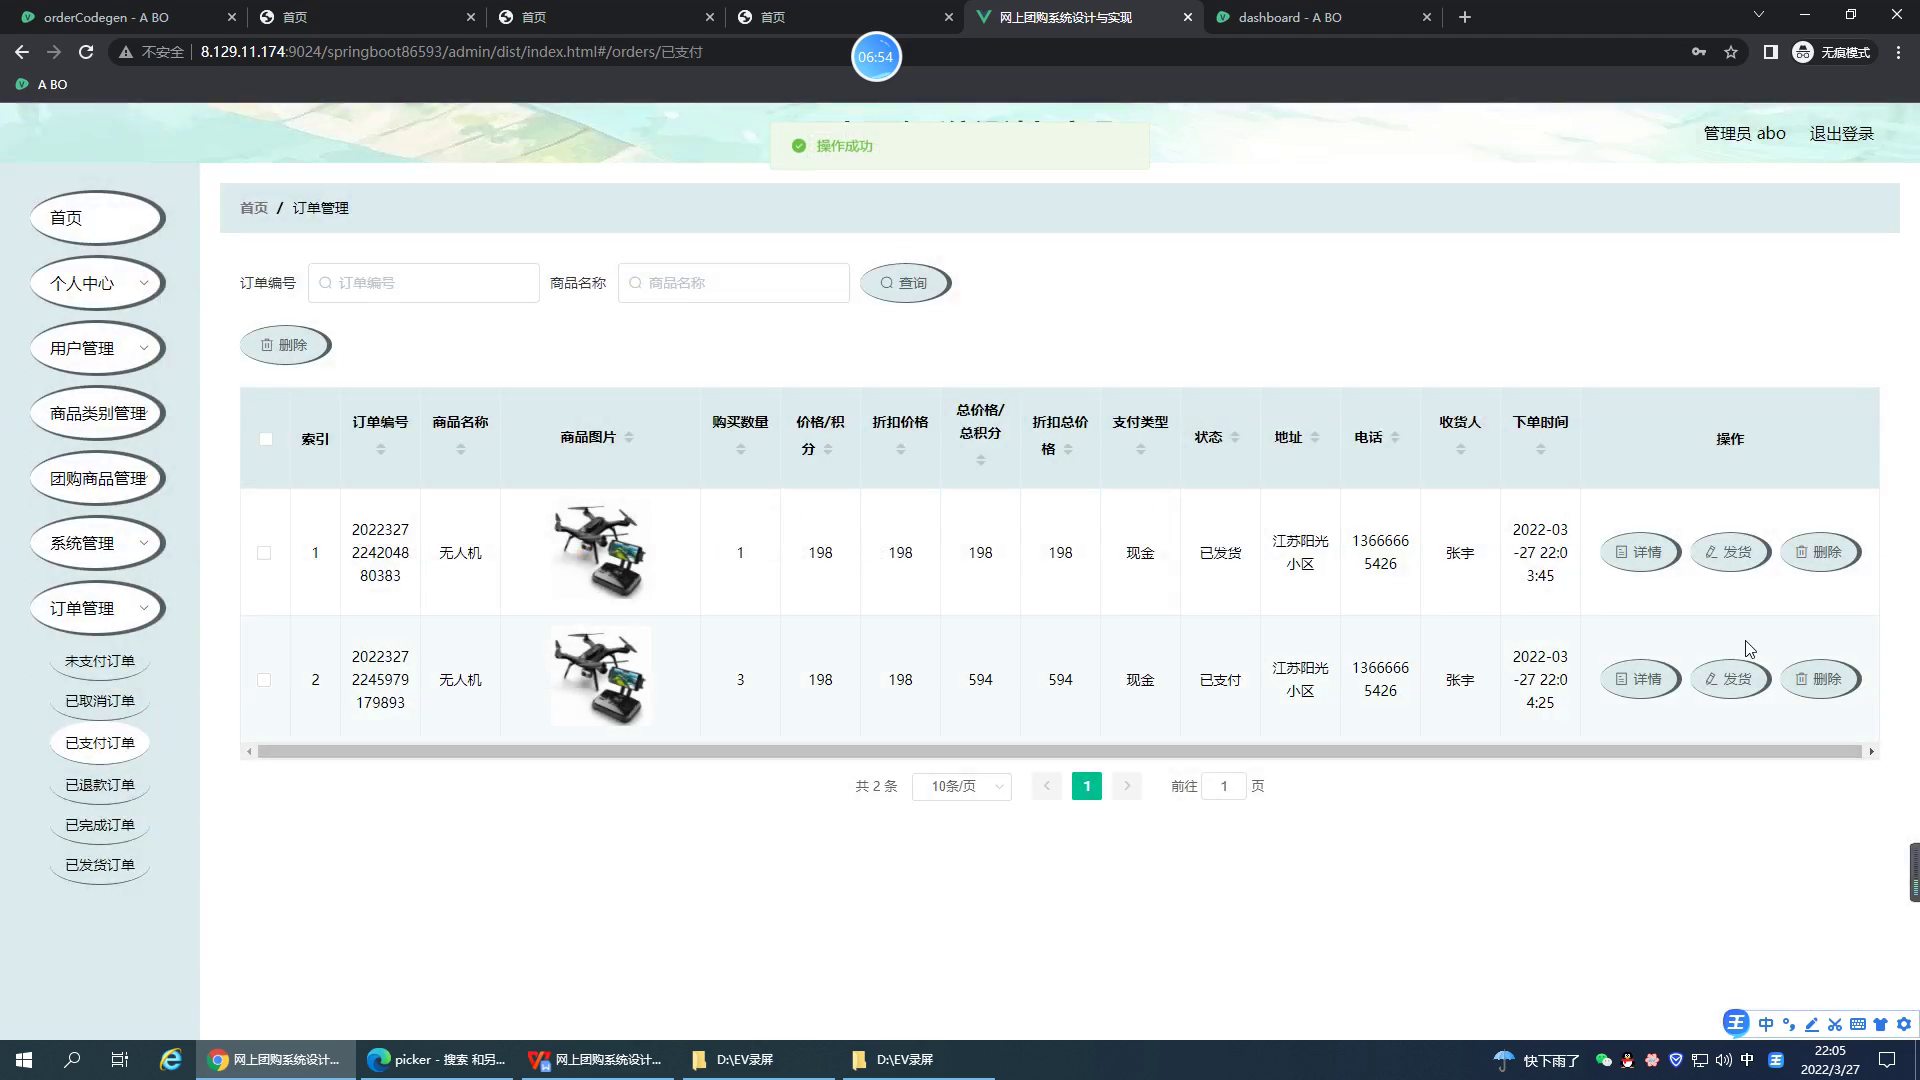Open Windows taskbar search
This screenshot has width=1920, height=1080.
click(72, 1060)
